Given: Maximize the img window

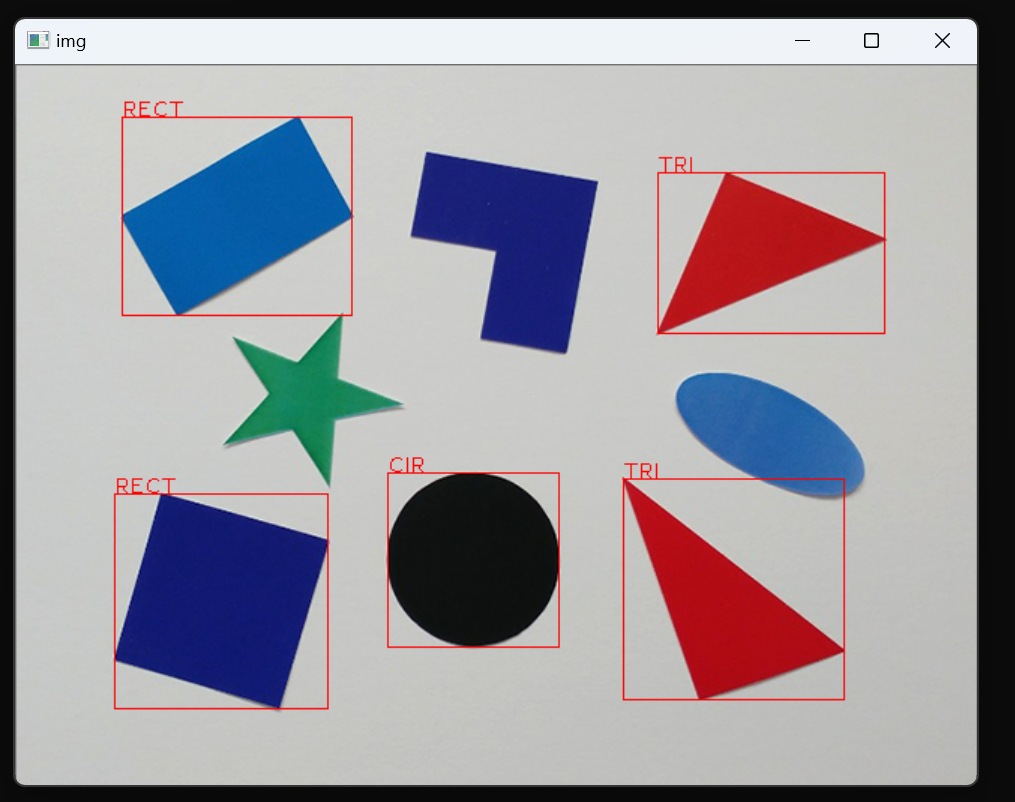Looking at the screenshot, I should click(871, 41).
